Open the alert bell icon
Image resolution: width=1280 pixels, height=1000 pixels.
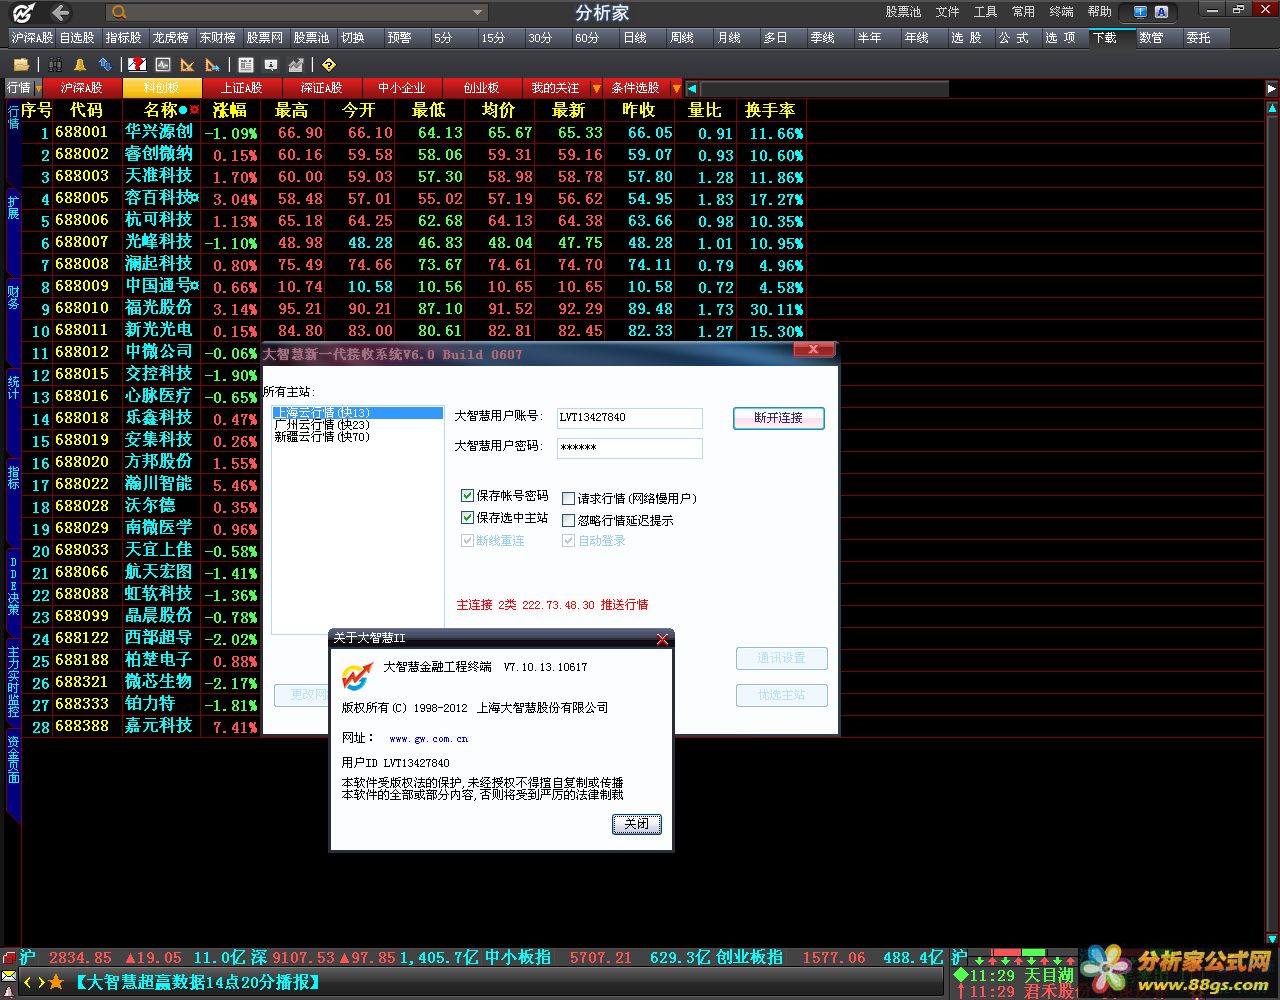(x=80, y=64)
